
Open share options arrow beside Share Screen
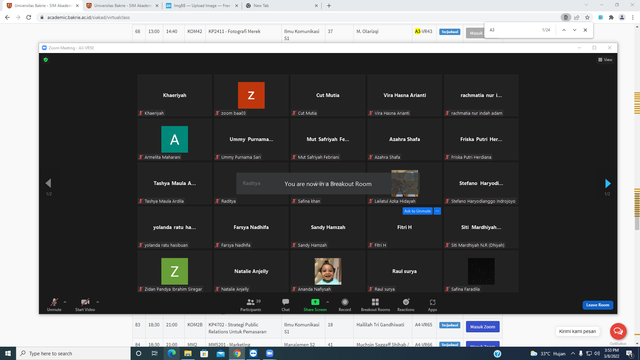click(x=327, y=302)
